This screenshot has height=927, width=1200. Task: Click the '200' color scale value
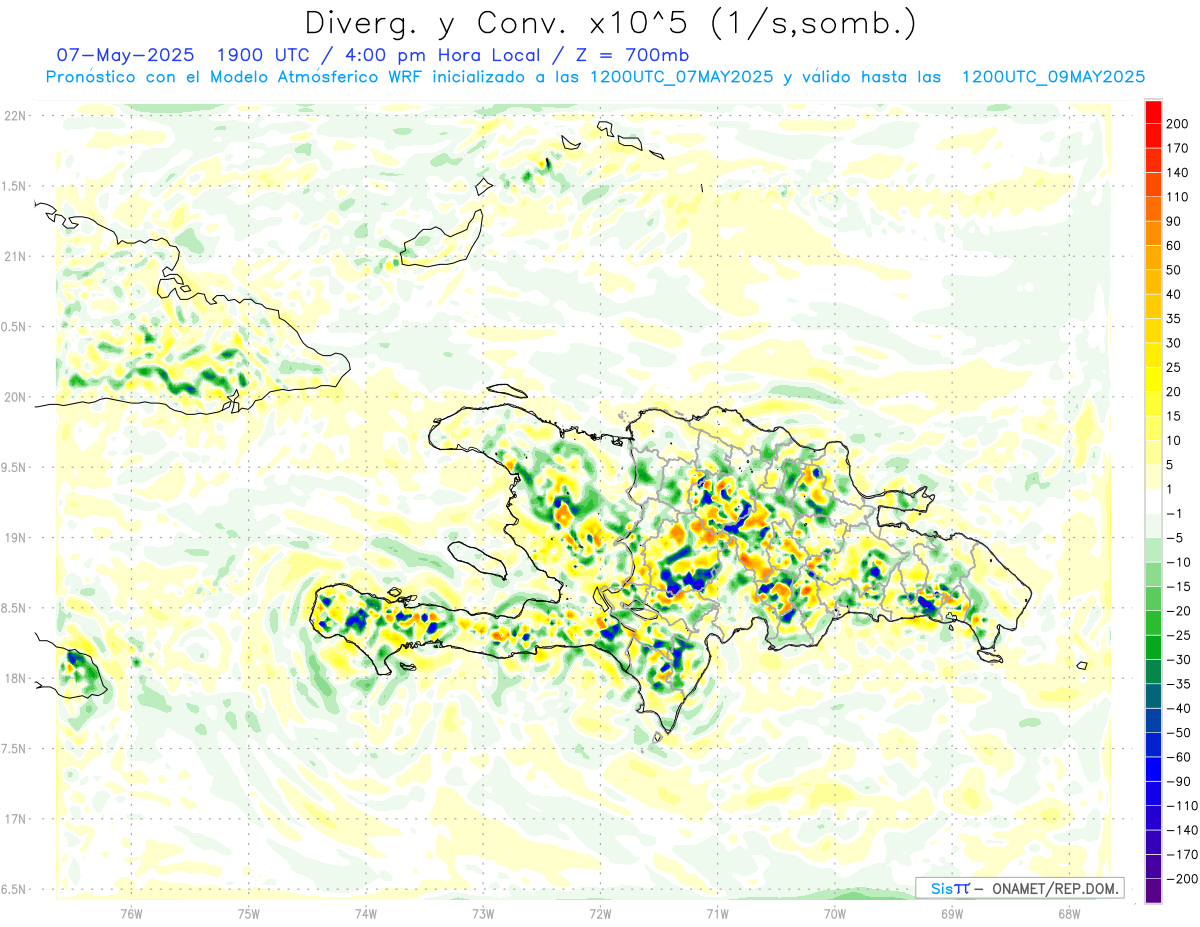coord(1177,123)
